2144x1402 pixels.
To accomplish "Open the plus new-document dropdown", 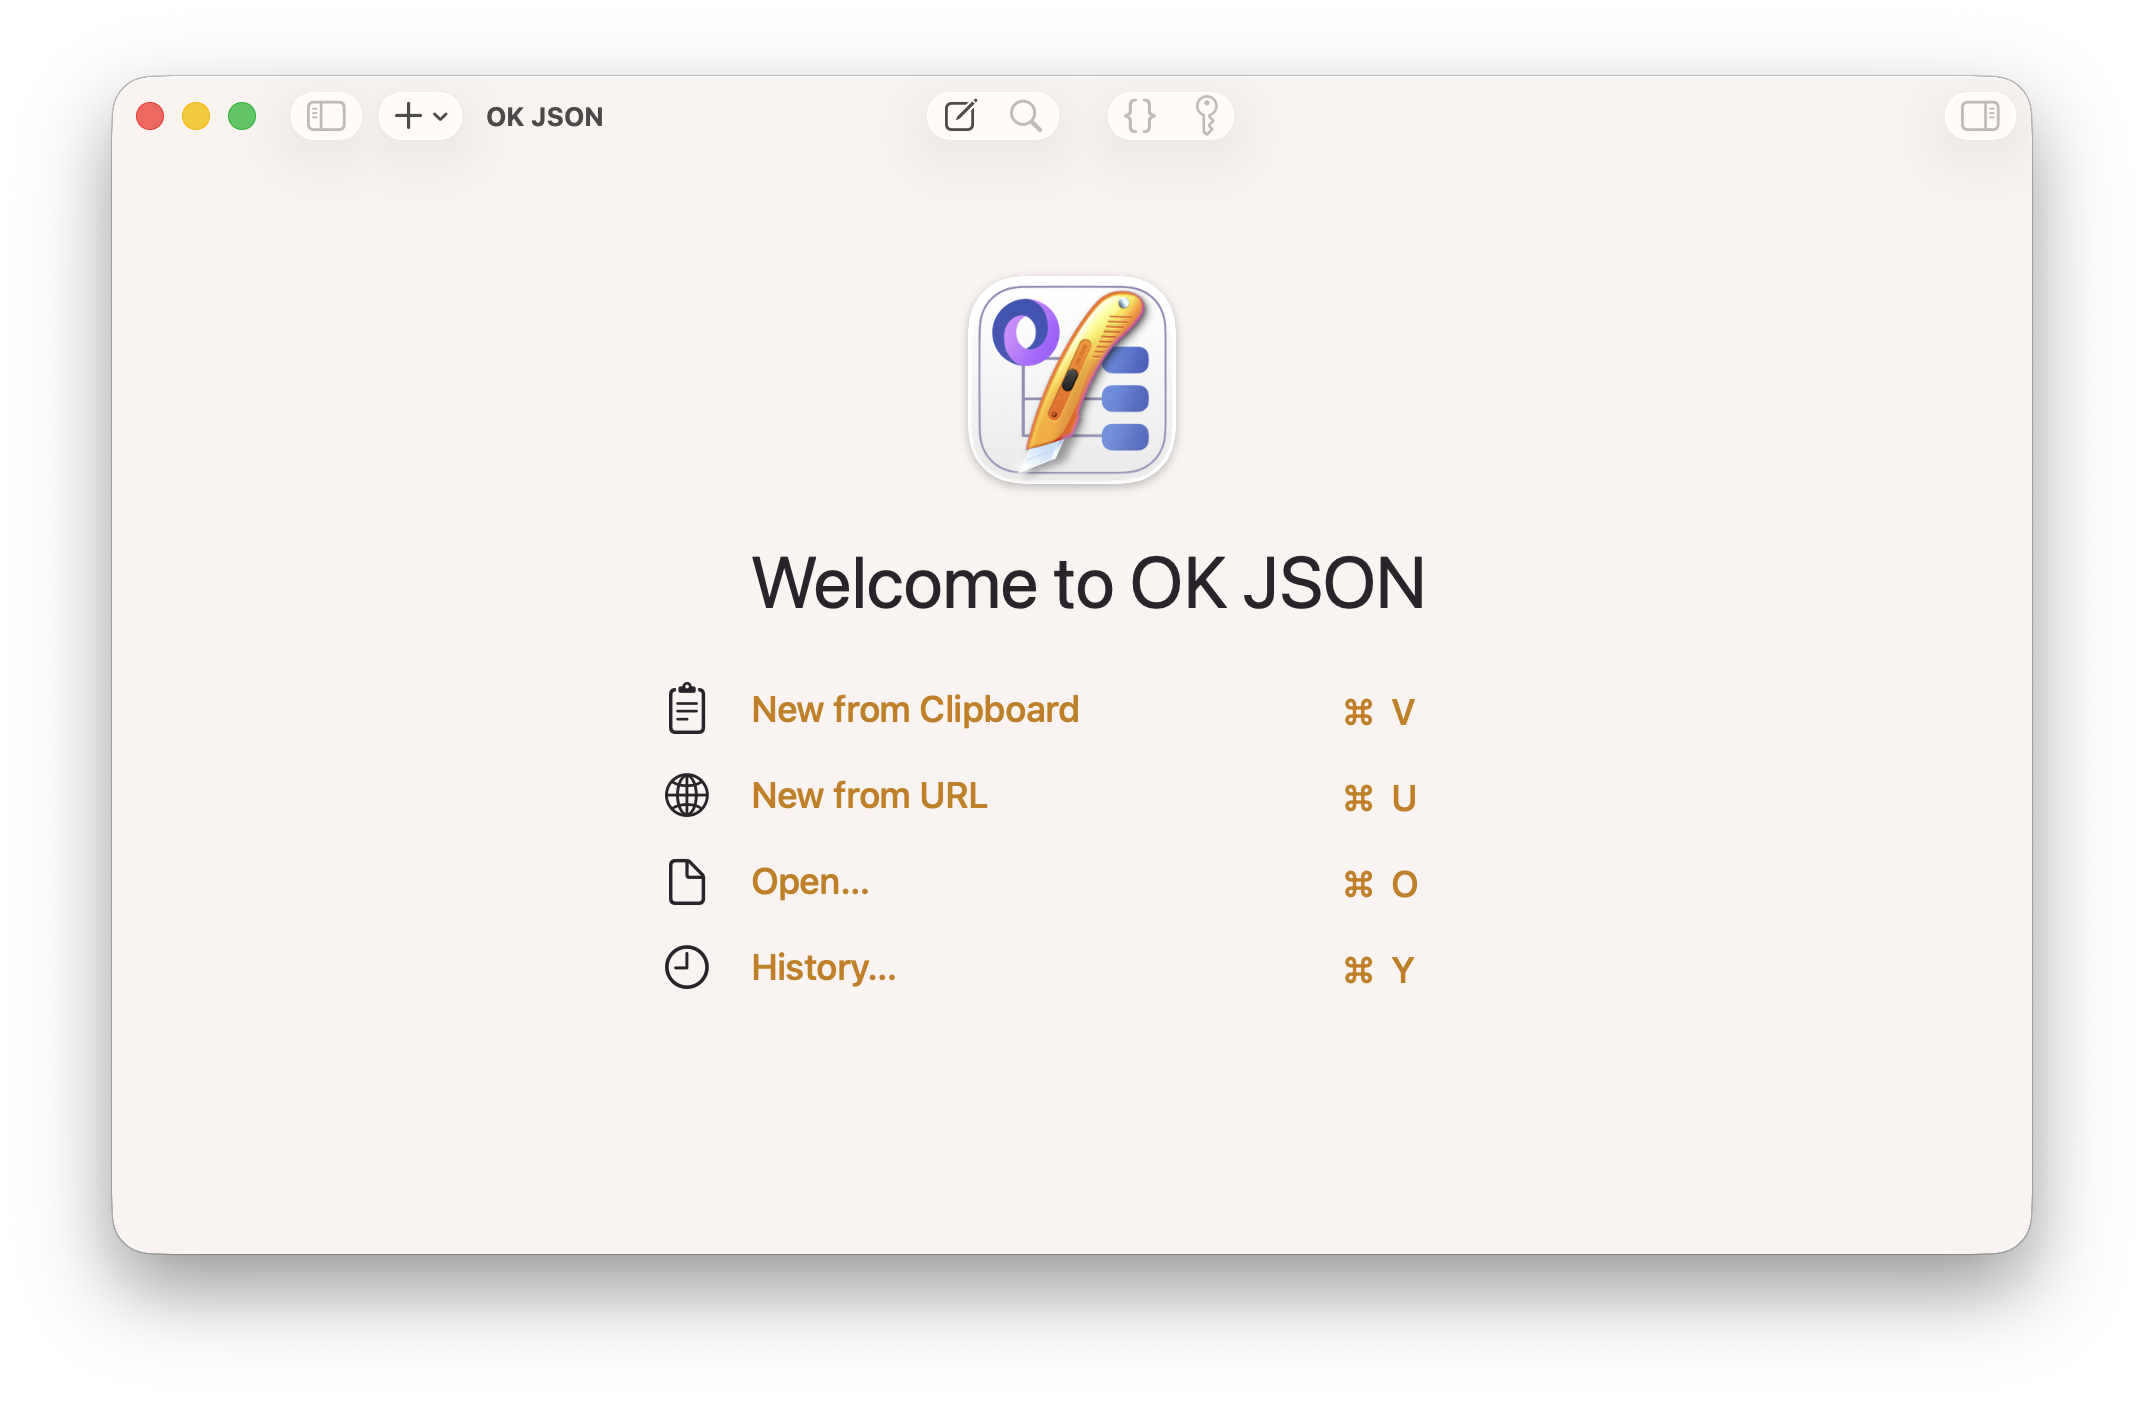I will (x=420, y=116).
